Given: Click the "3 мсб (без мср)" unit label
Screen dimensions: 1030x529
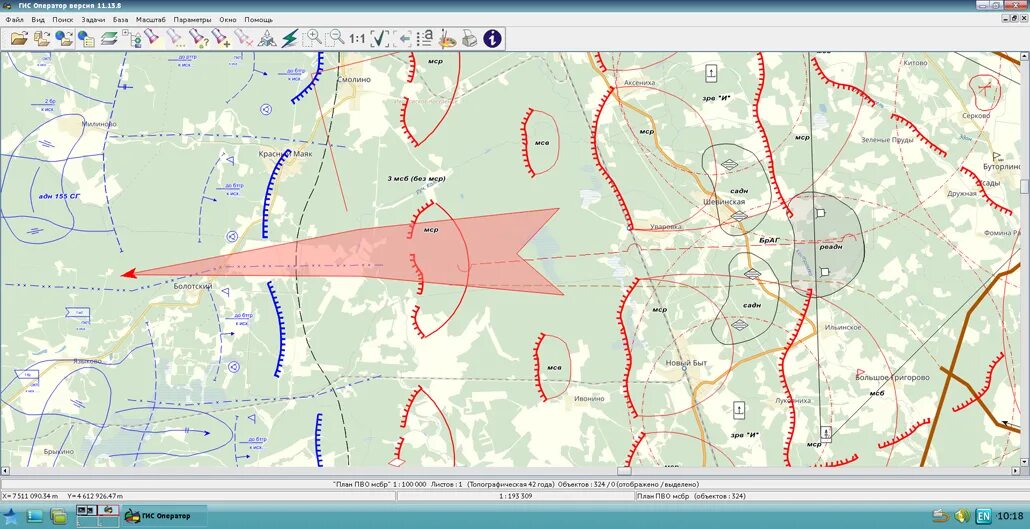Looking at the screenshot, I should pos(417,179).
